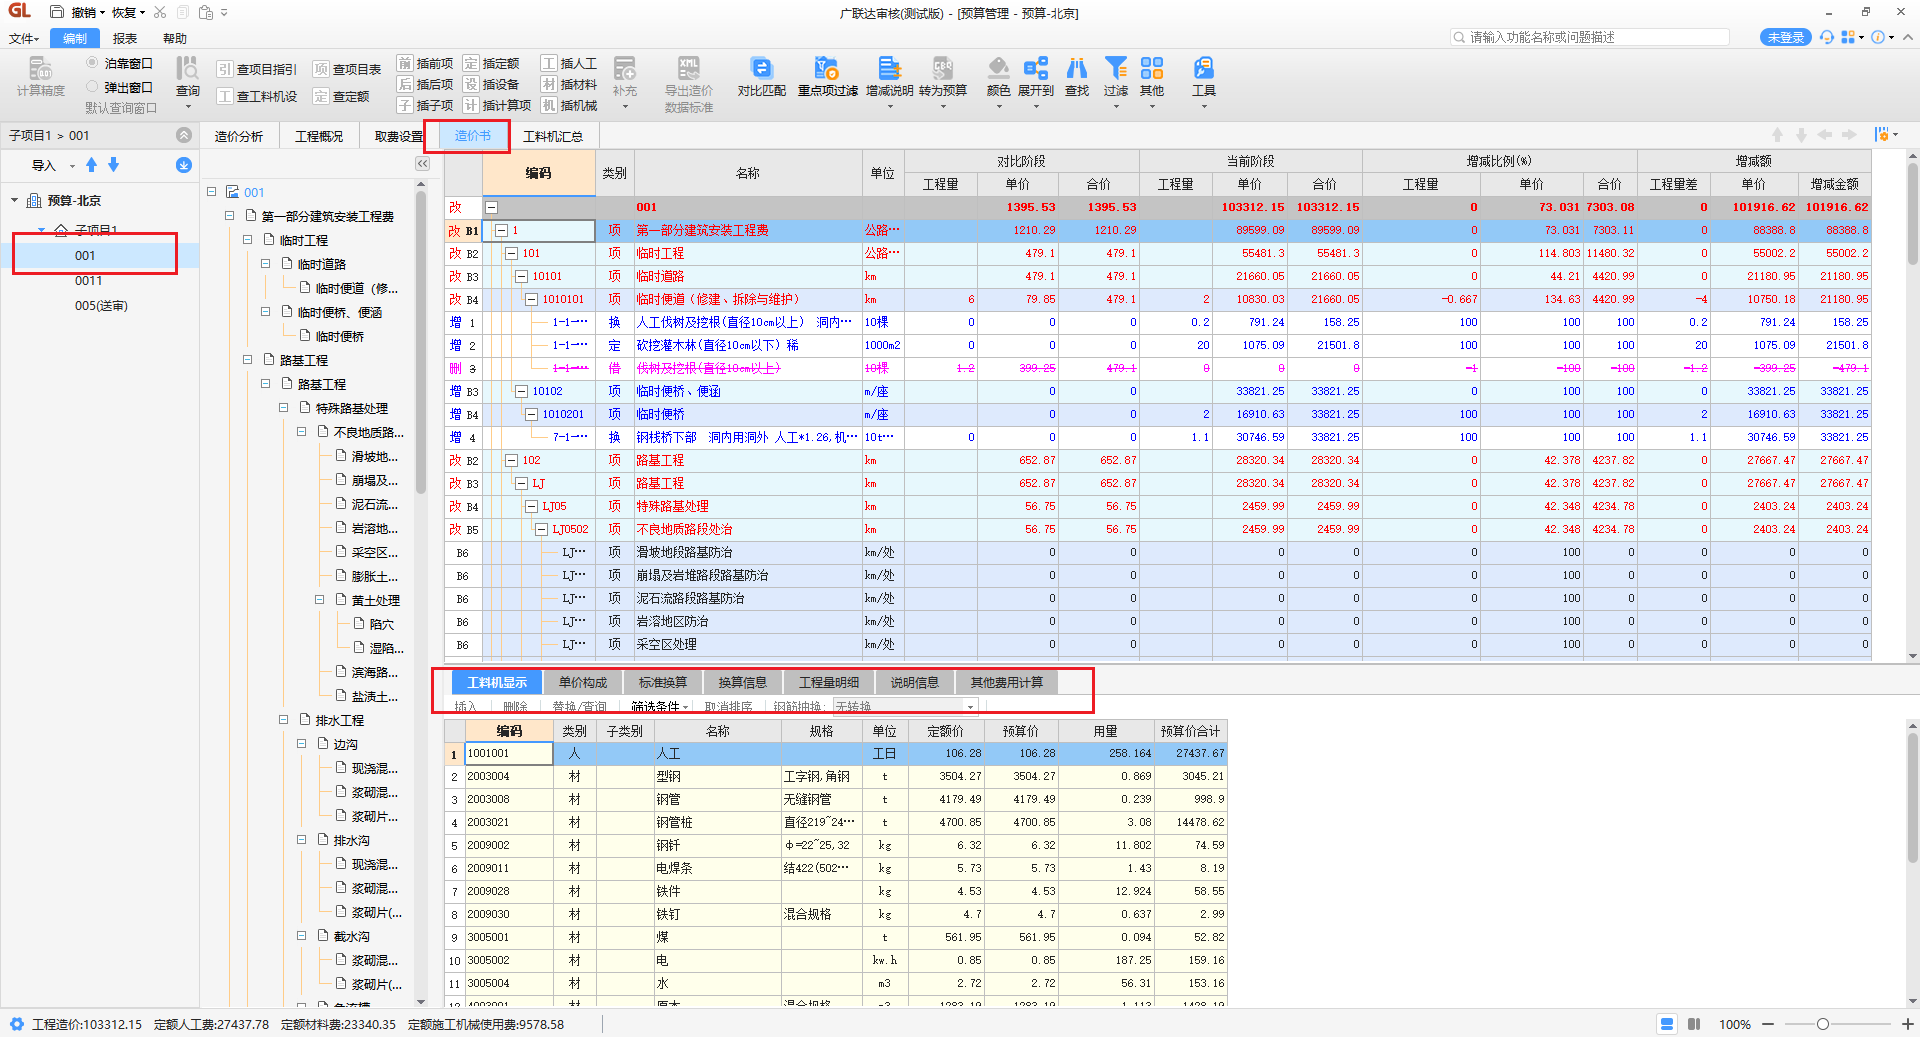Image resolution: width=1920 pixels, height=1037 pixels.
Task: Switch to 工料机汇总 tab
Action: point(553,136)
